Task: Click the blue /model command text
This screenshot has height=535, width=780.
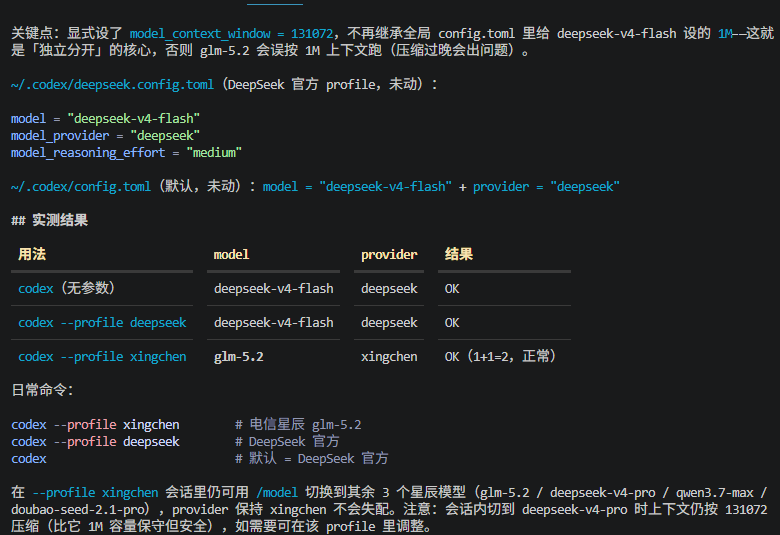Action: 277,493
